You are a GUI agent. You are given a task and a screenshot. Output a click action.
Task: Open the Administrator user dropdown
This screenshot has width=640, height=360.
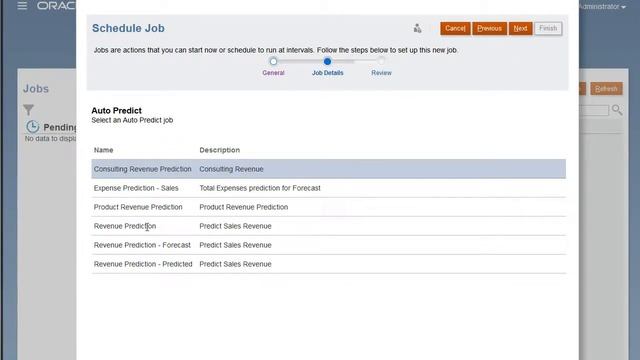tap(602, 7)
